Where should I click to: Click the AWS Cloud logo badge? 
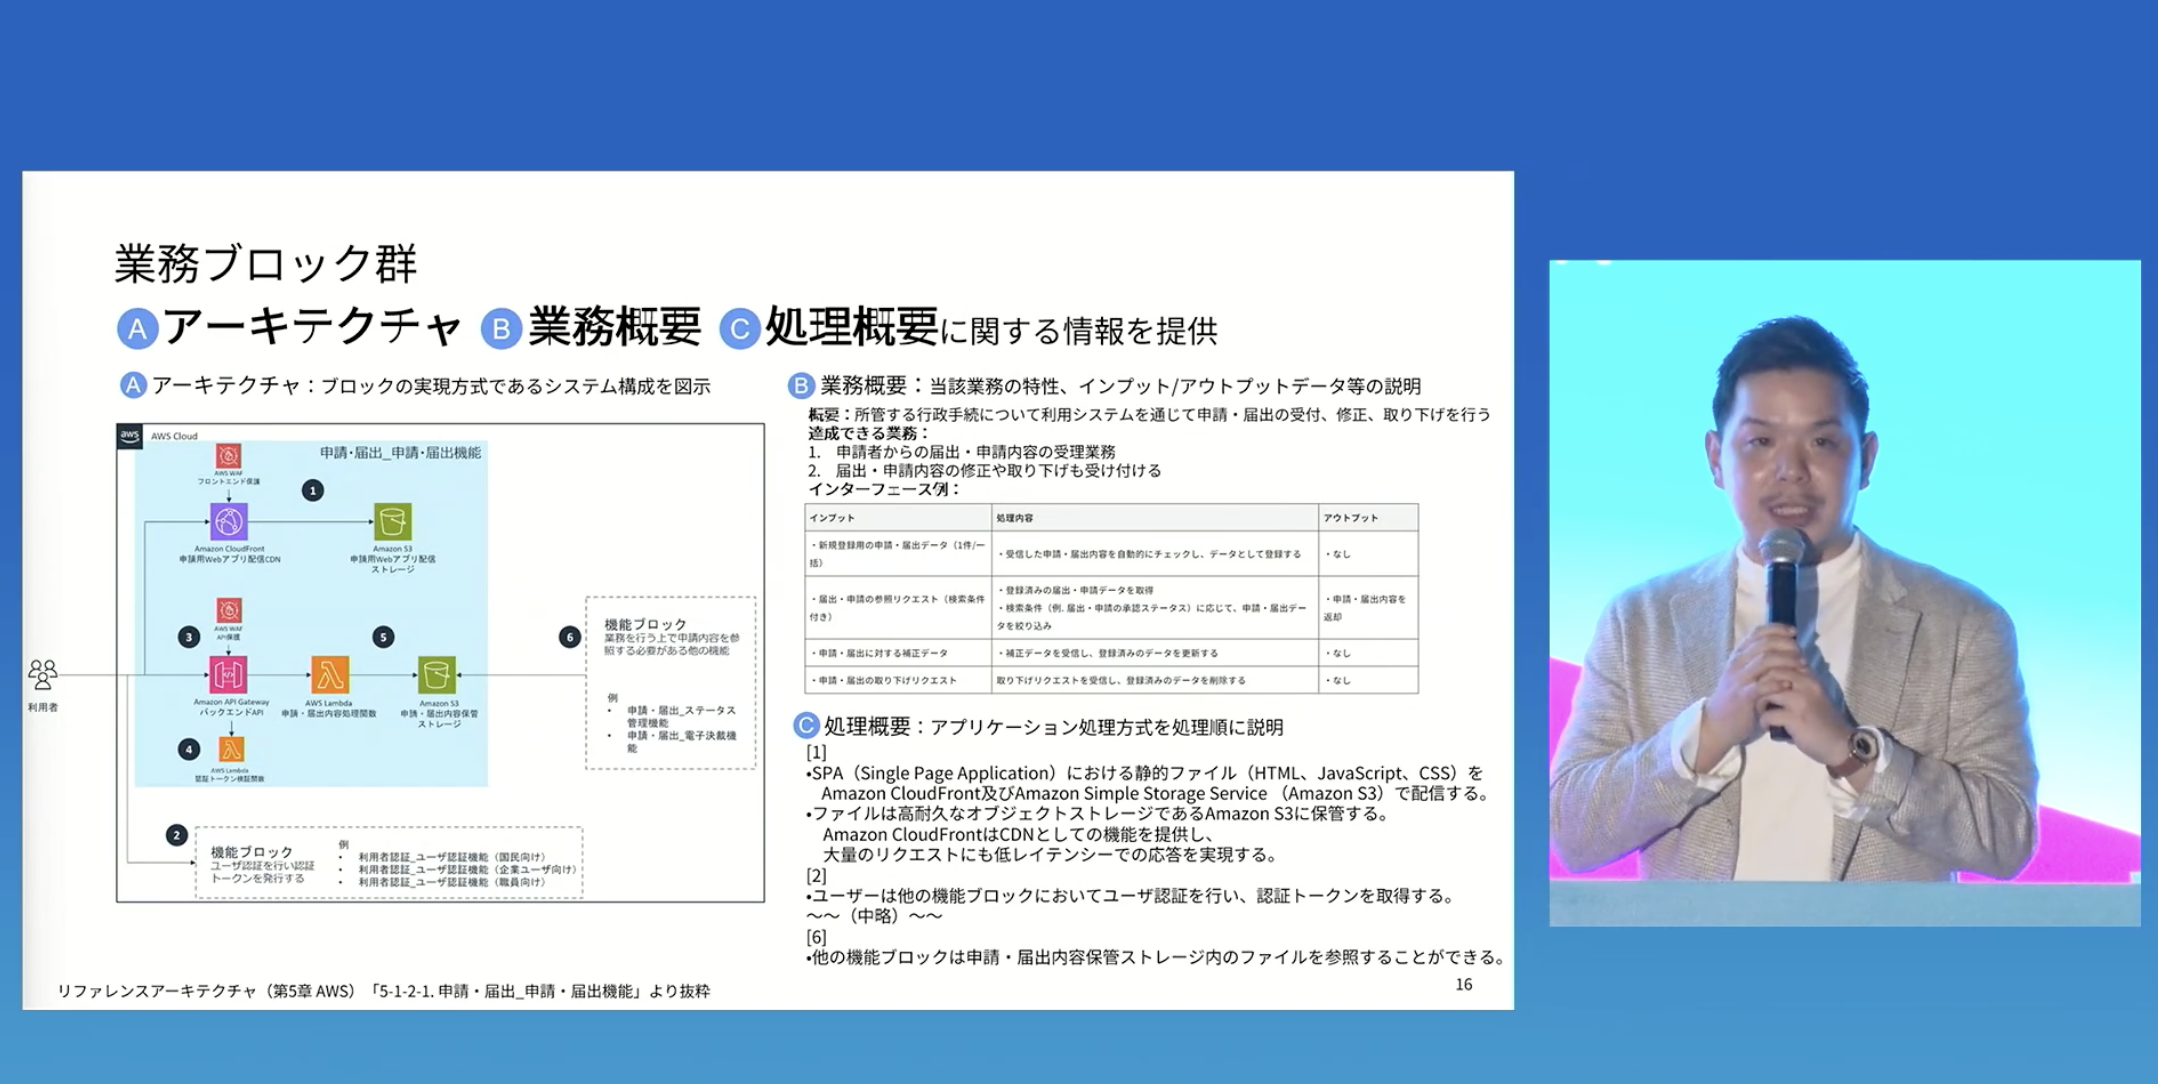click(x=130, y=436)
